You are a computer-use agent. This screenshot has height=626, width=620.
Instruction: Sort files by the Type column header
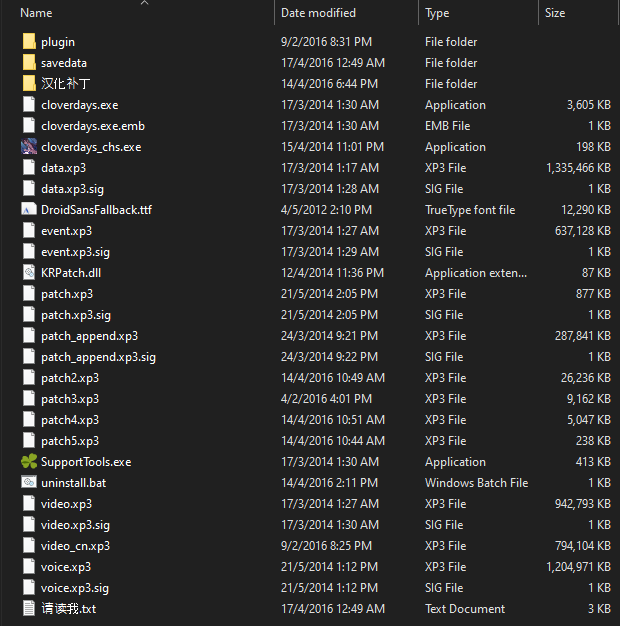(x=437, y=13)
